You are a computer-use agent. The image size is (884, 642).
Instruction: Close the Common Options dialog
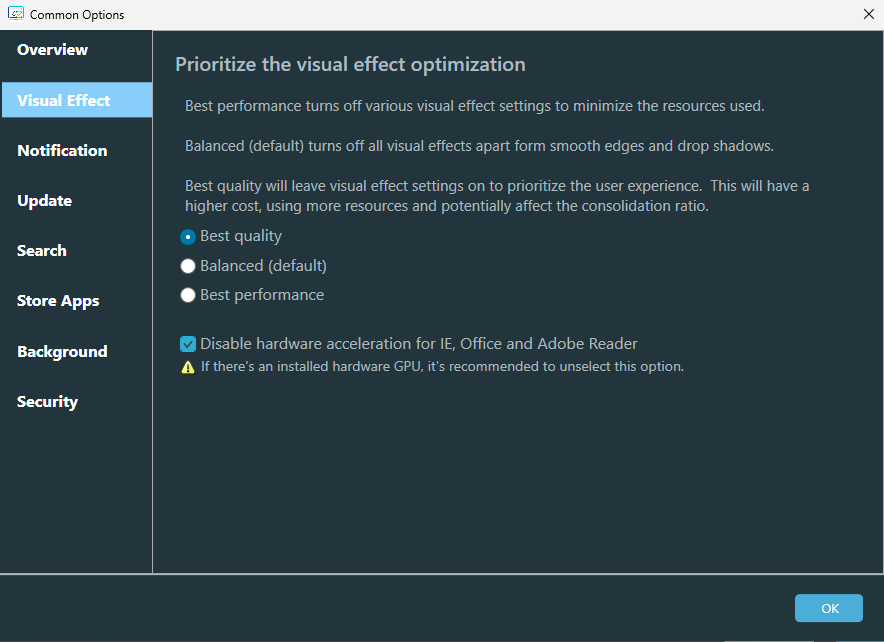pyautogui.click(x=867, y=14)
